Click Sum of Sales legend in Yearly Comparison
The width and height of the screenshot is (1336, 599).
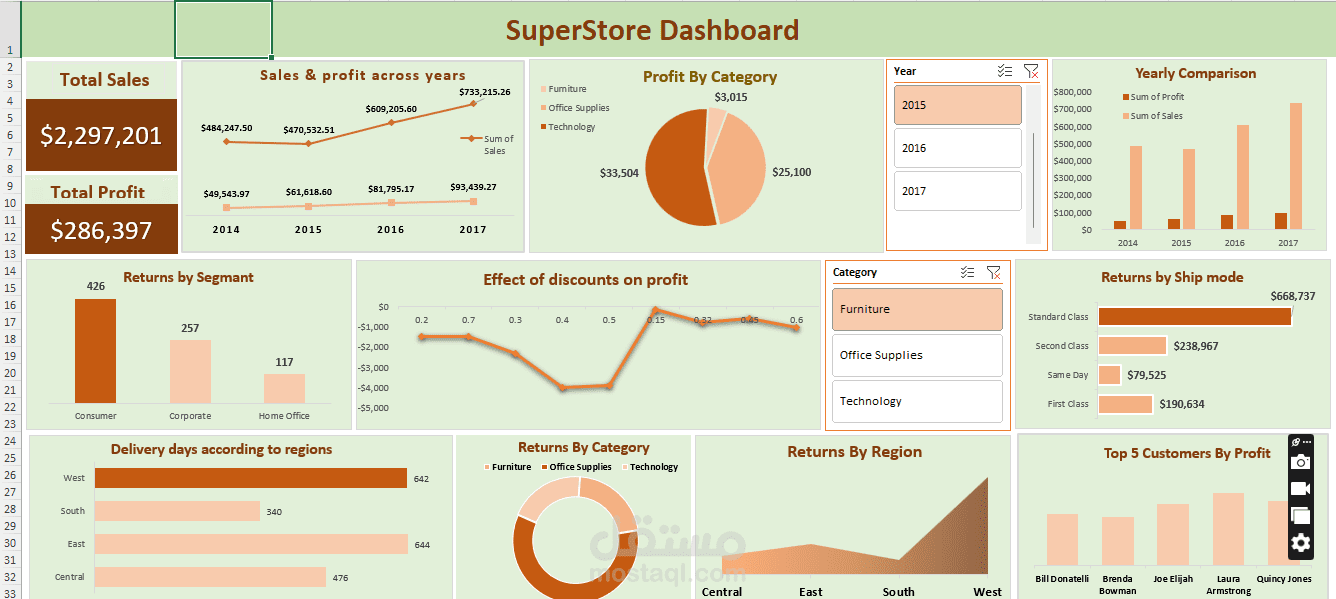[x=1153, y=116]
